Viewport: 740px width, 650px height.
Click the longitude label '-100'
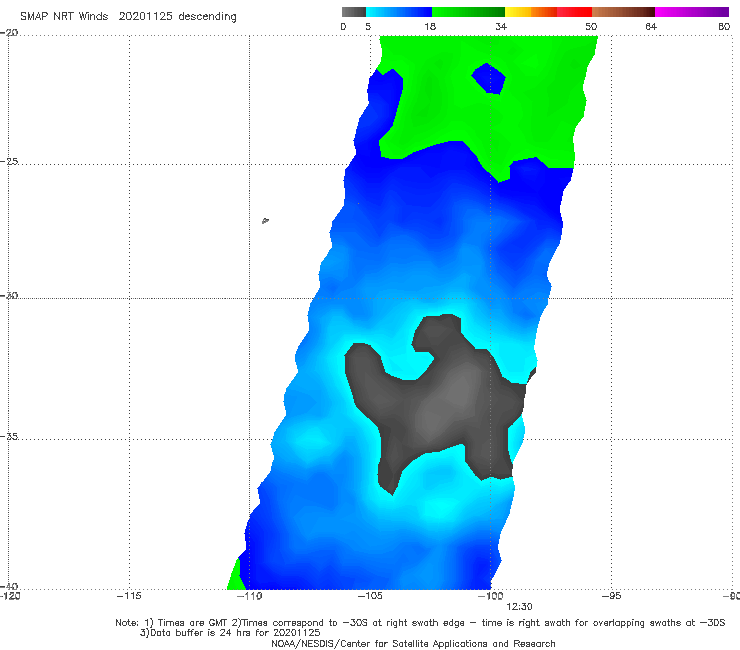490,596
